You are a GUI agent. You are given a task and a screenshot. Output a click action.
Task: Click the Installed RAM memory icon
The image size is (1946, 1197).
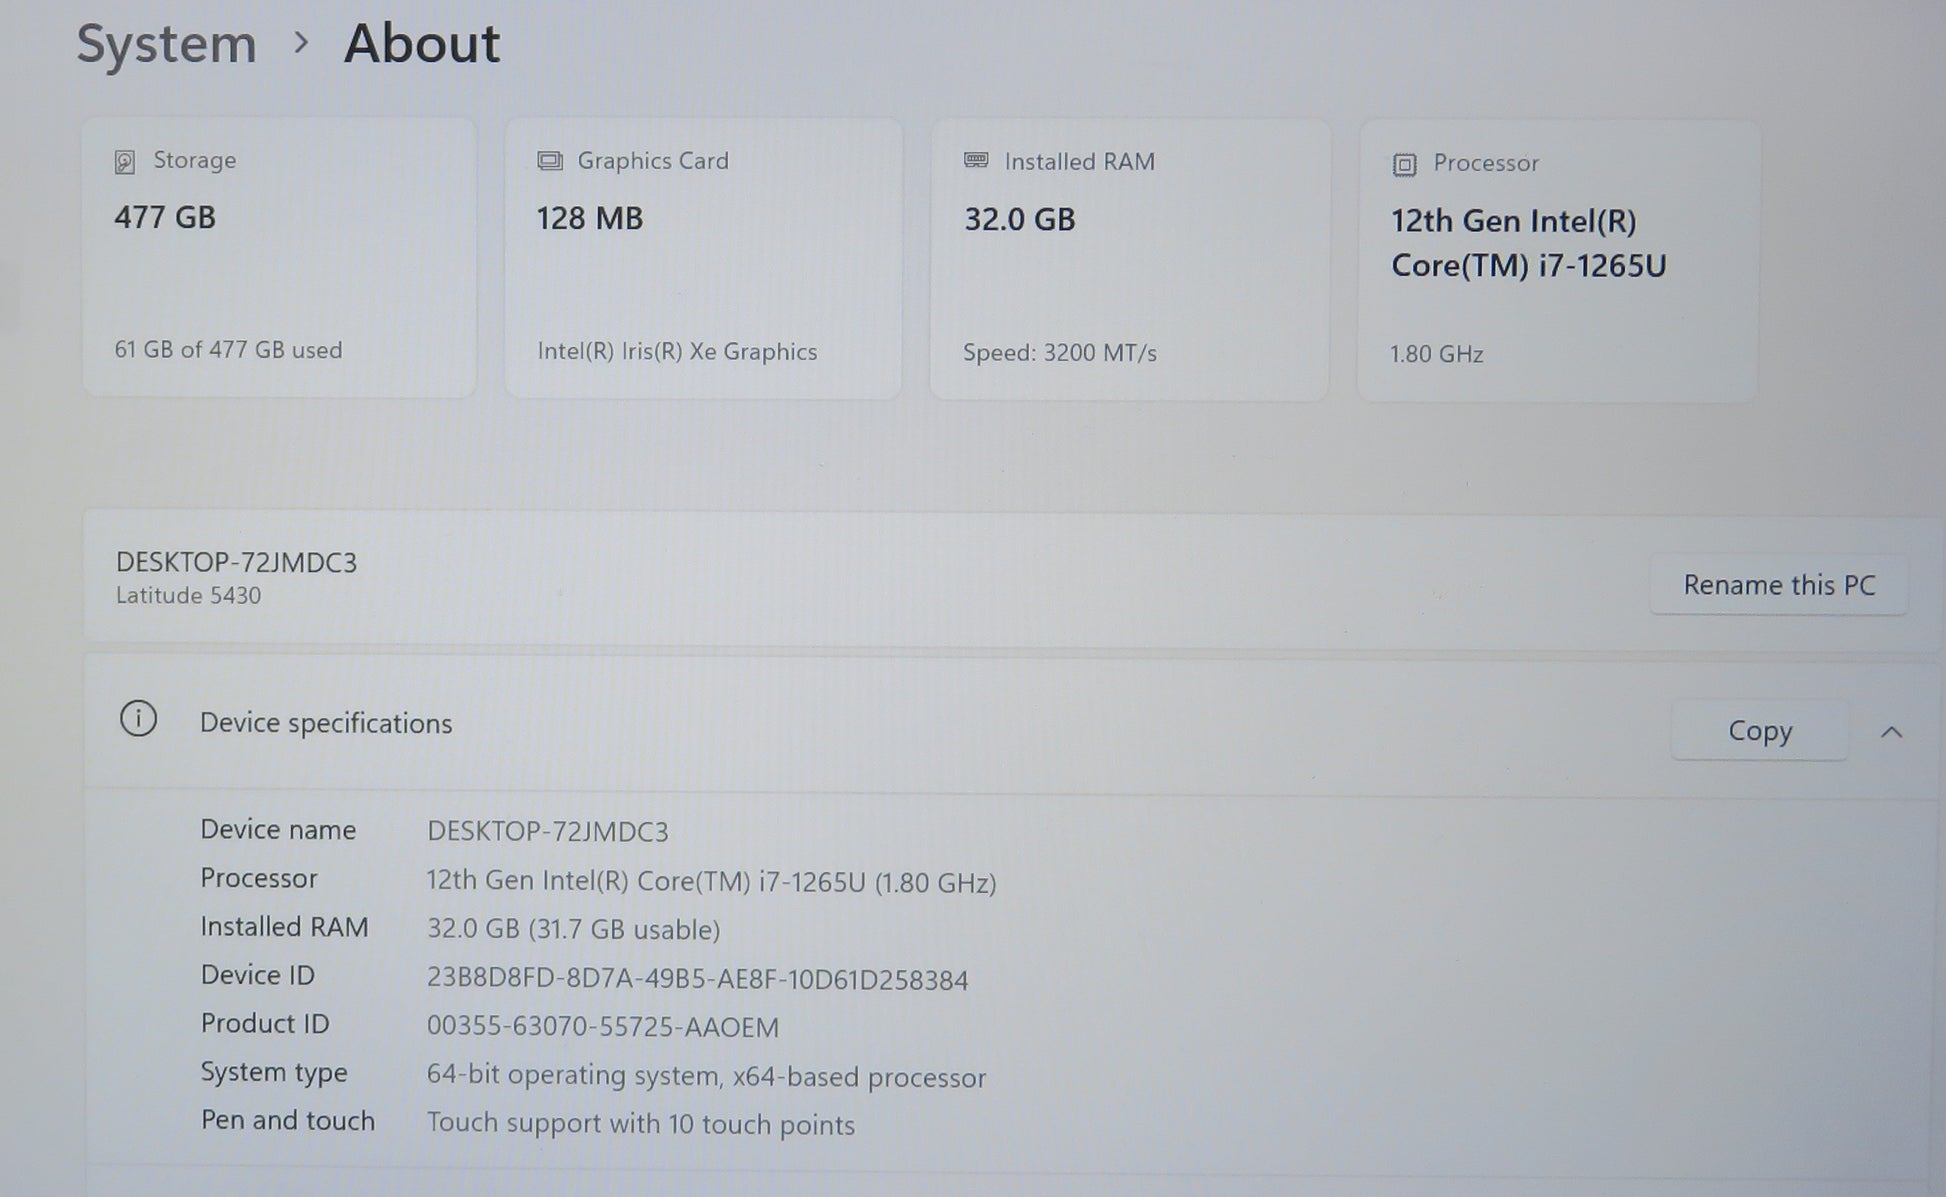click(976, 160)
